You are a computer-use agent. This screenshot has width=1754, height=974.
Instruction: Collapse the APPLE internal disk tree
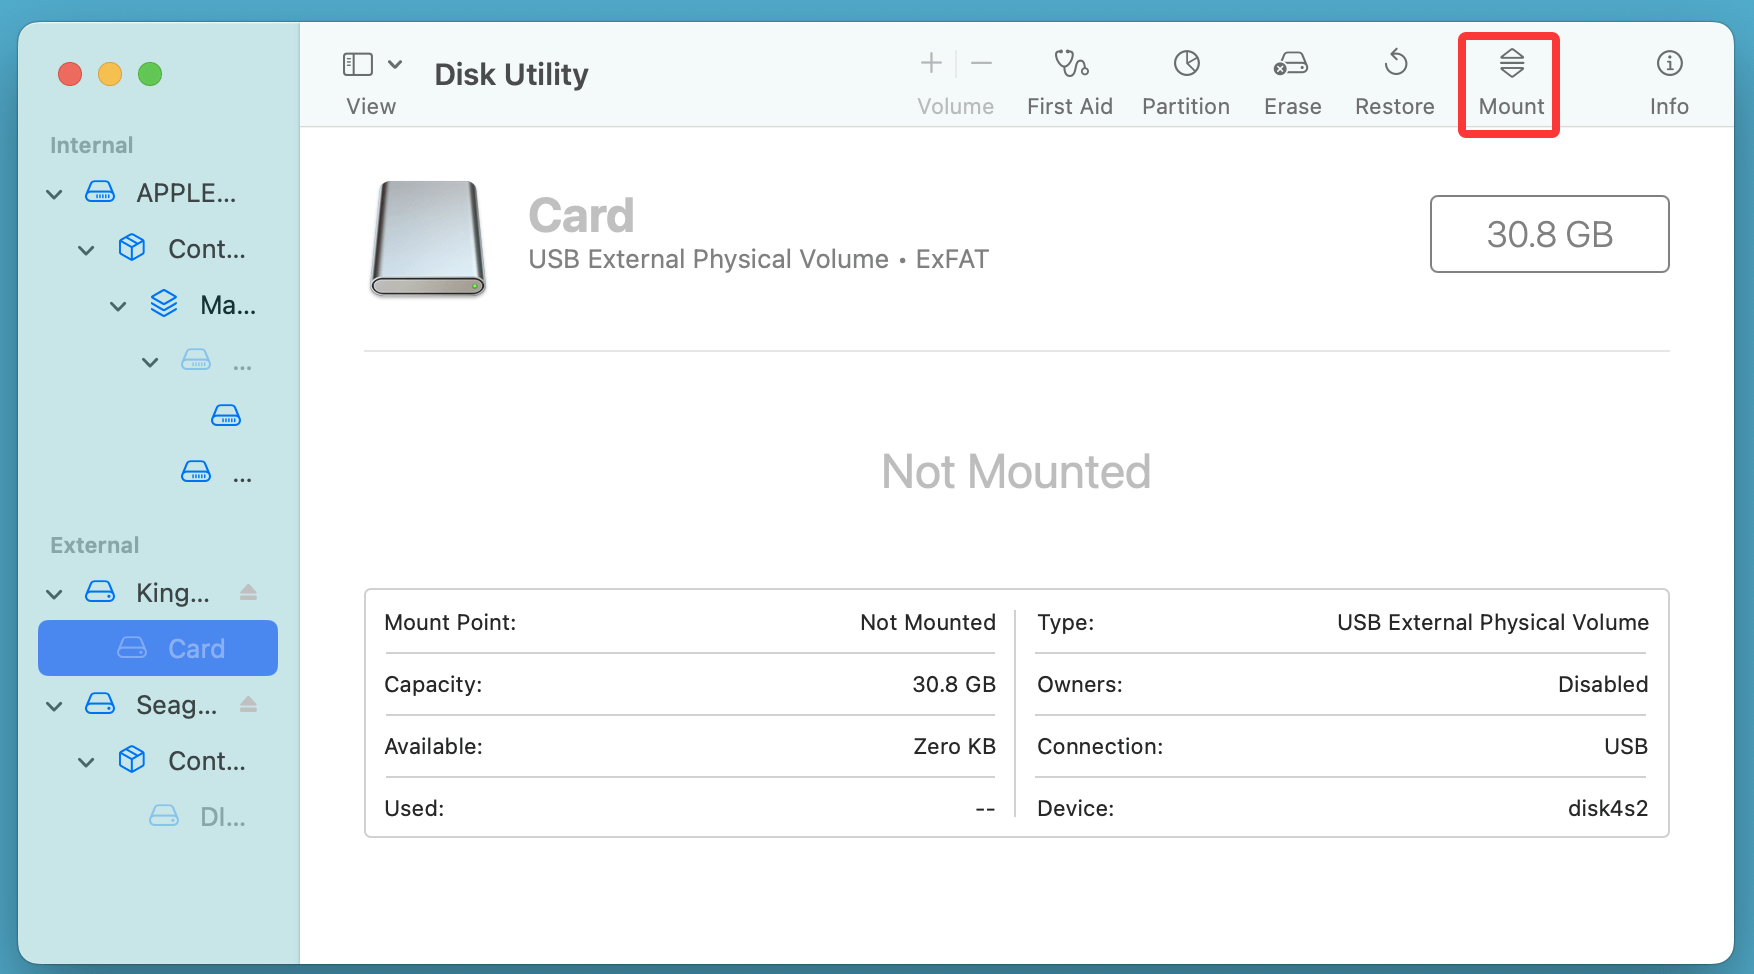(55, 194)
